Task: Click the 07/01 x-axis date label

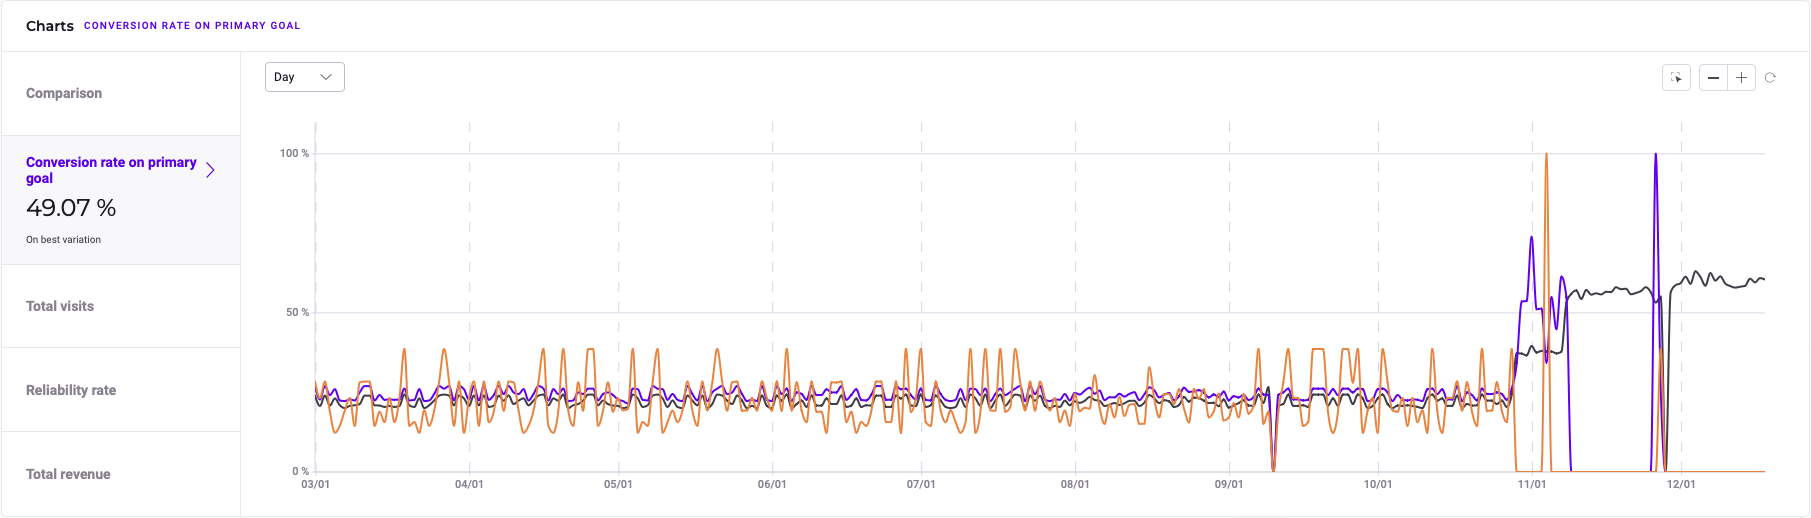Action: [920, 484]
